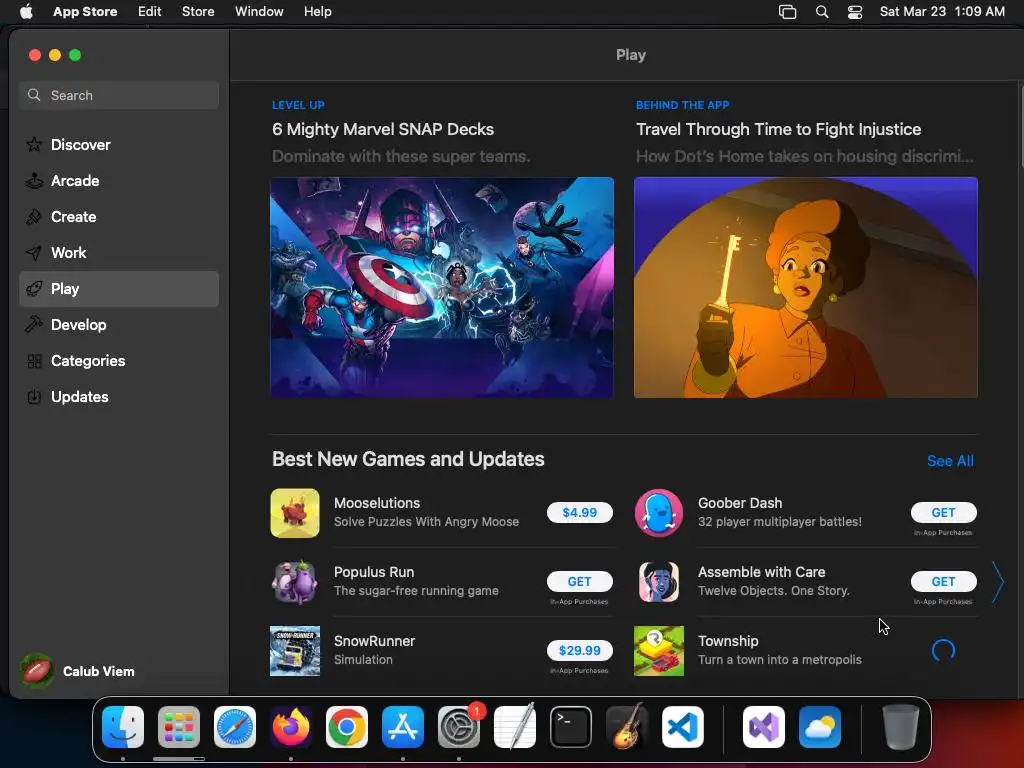This screenshot has height=768, width=1024.
Task: Click the Mooselutions app icon
Action: [x=295, y=513]
